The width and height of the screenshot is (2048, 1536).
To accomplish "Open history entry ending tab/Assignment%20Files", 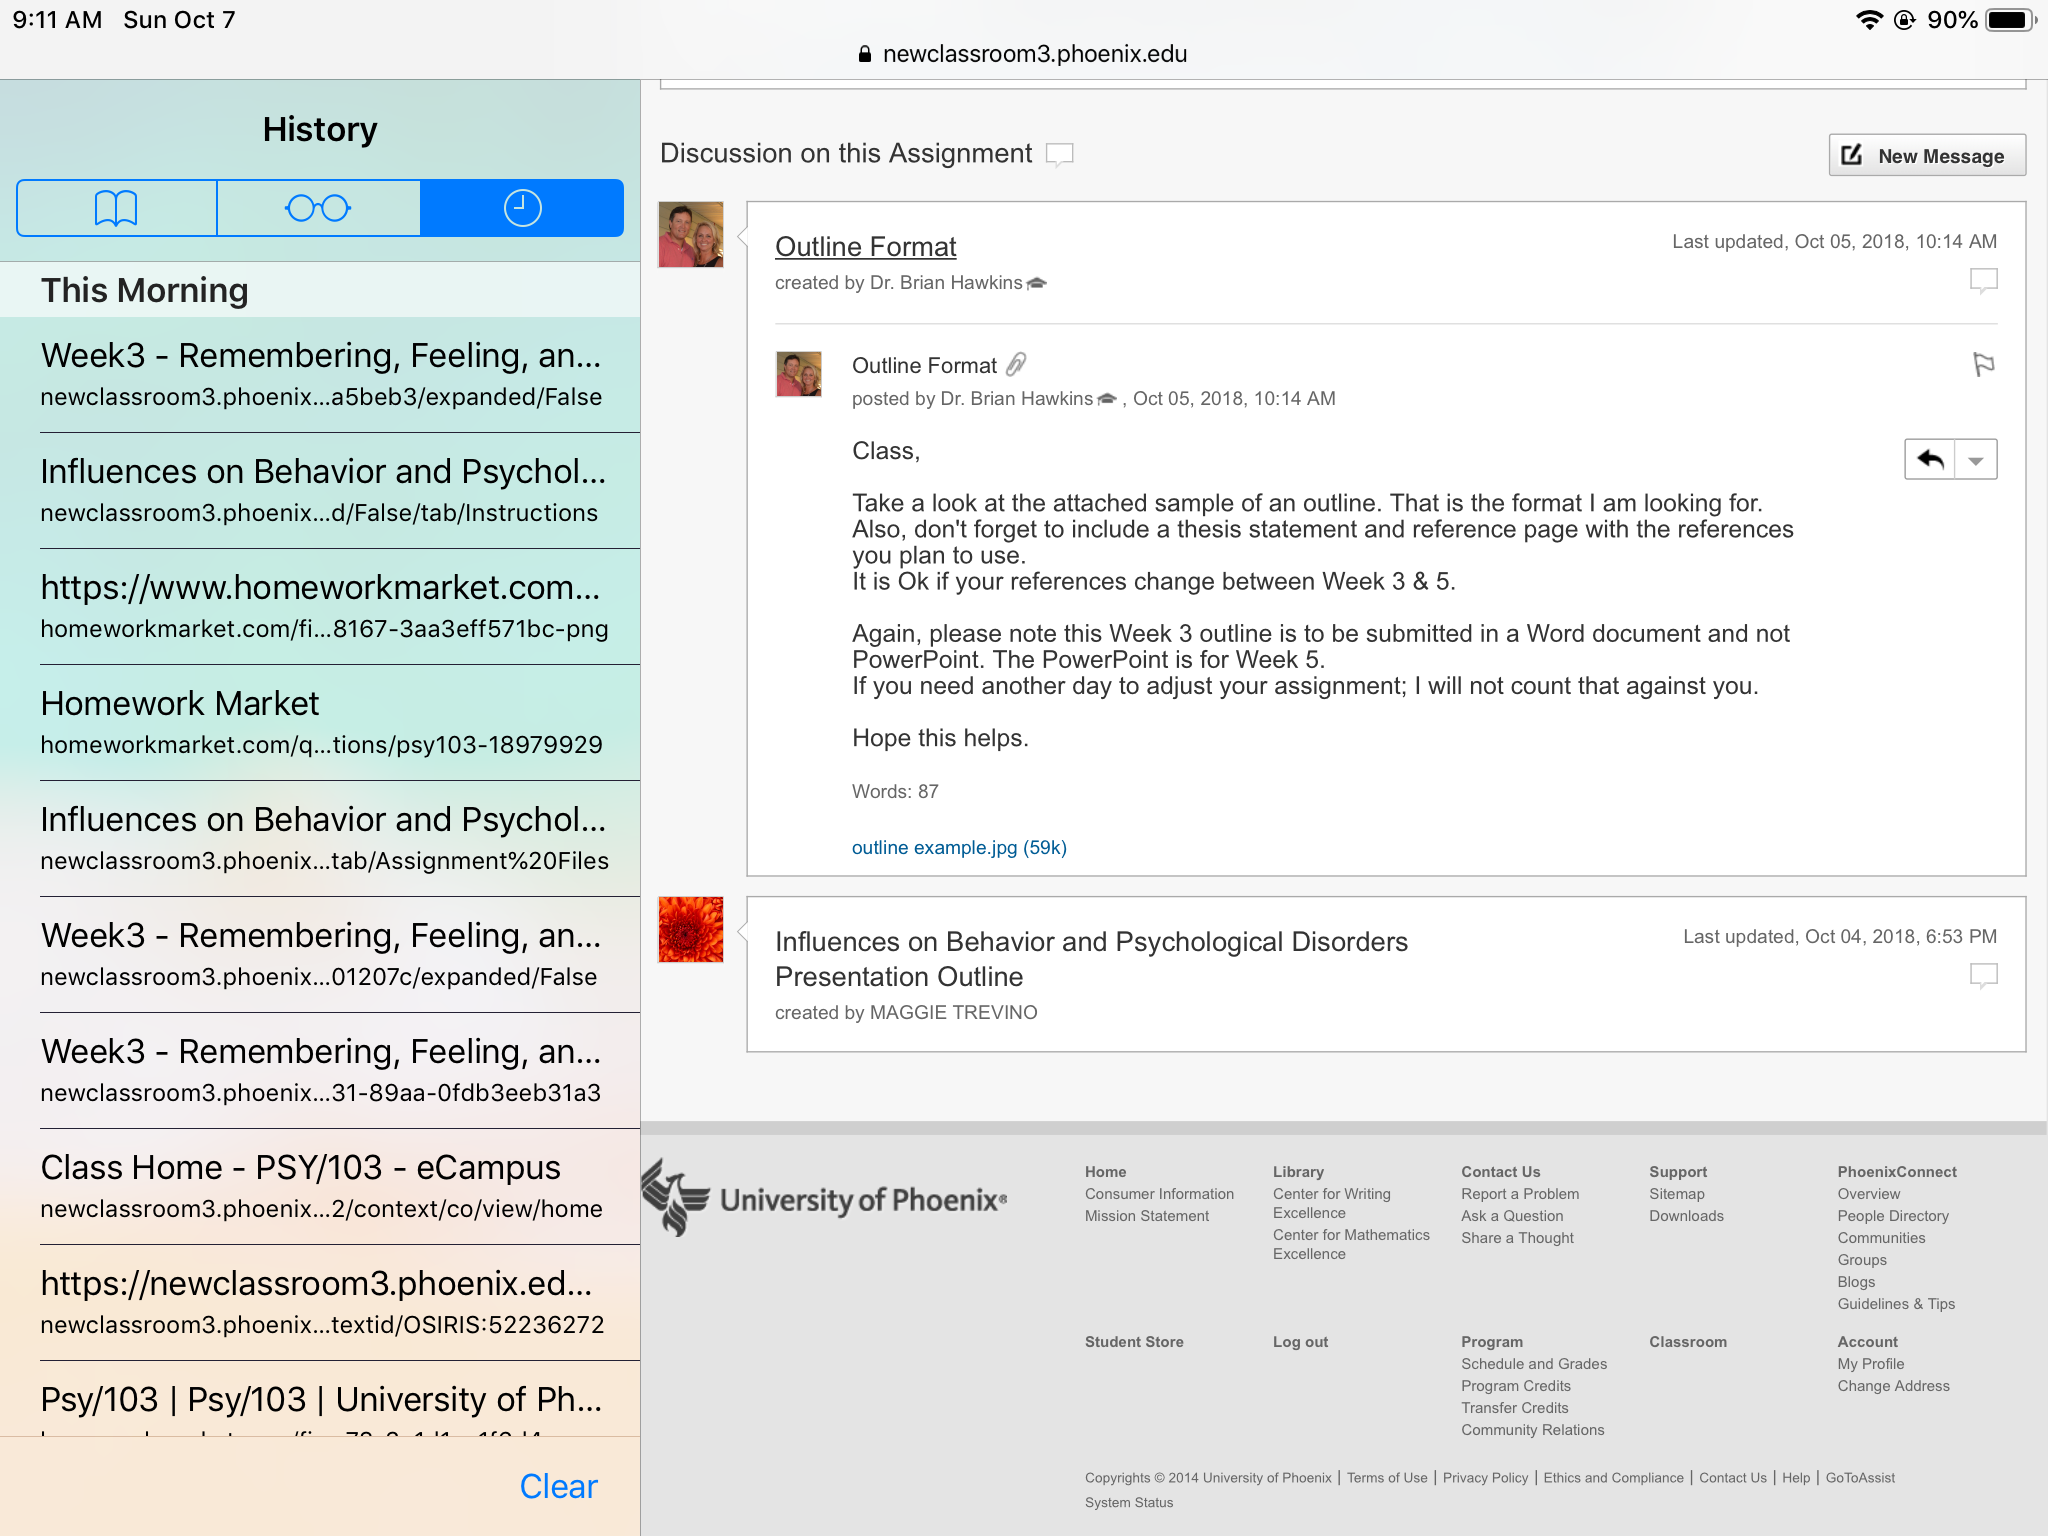I will click(x=320, y=839).
